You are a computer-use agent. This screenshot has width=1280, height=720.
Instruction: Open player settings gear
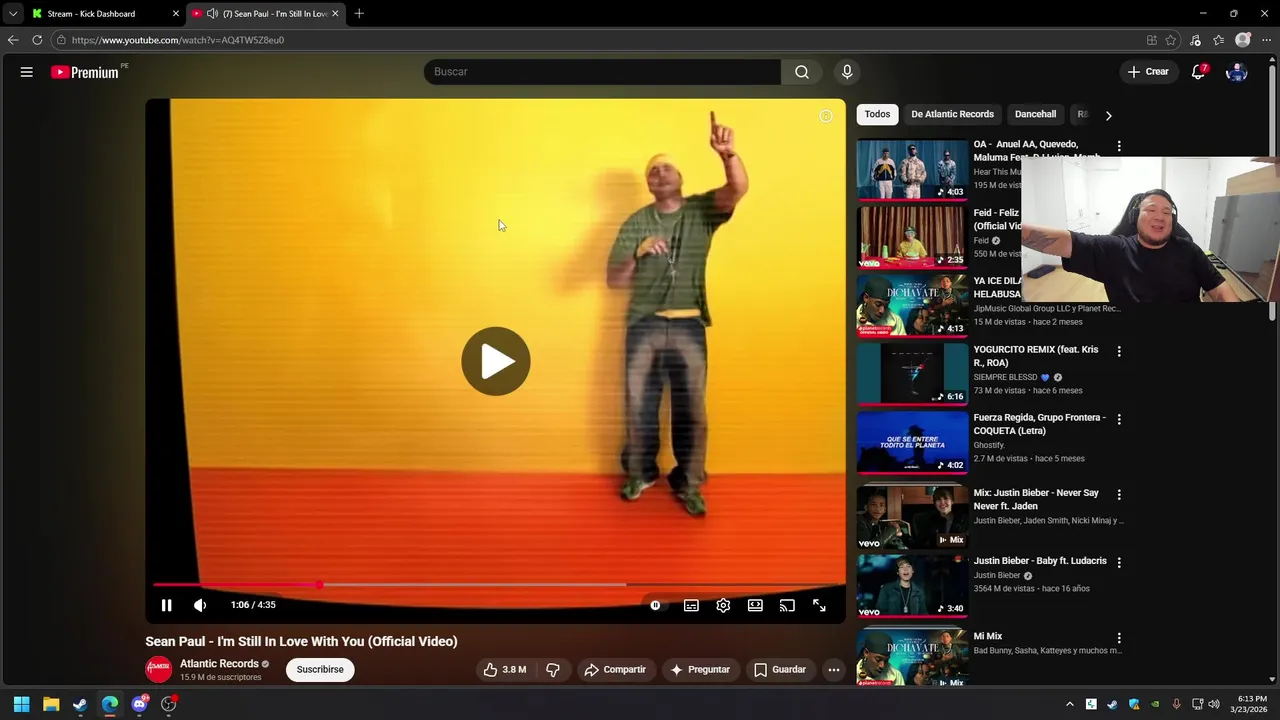(x=723, y=605)
